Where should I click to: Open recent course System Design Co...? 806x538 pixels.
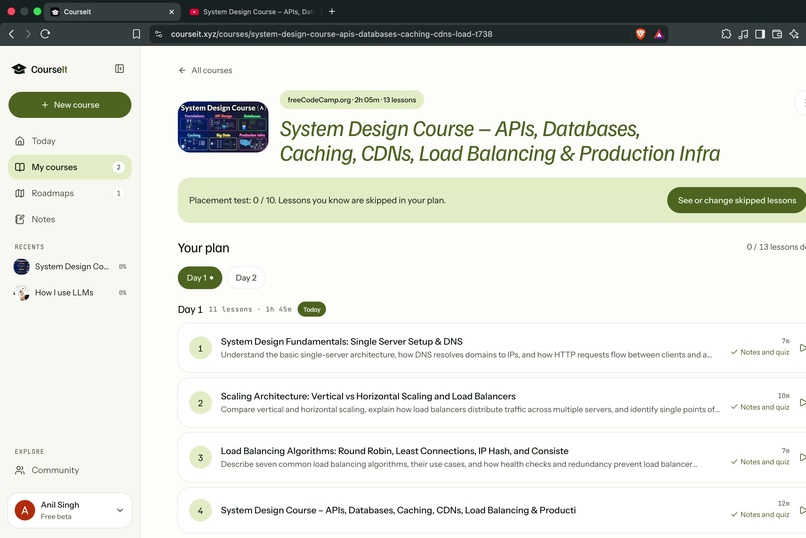[x=71, y=266]
